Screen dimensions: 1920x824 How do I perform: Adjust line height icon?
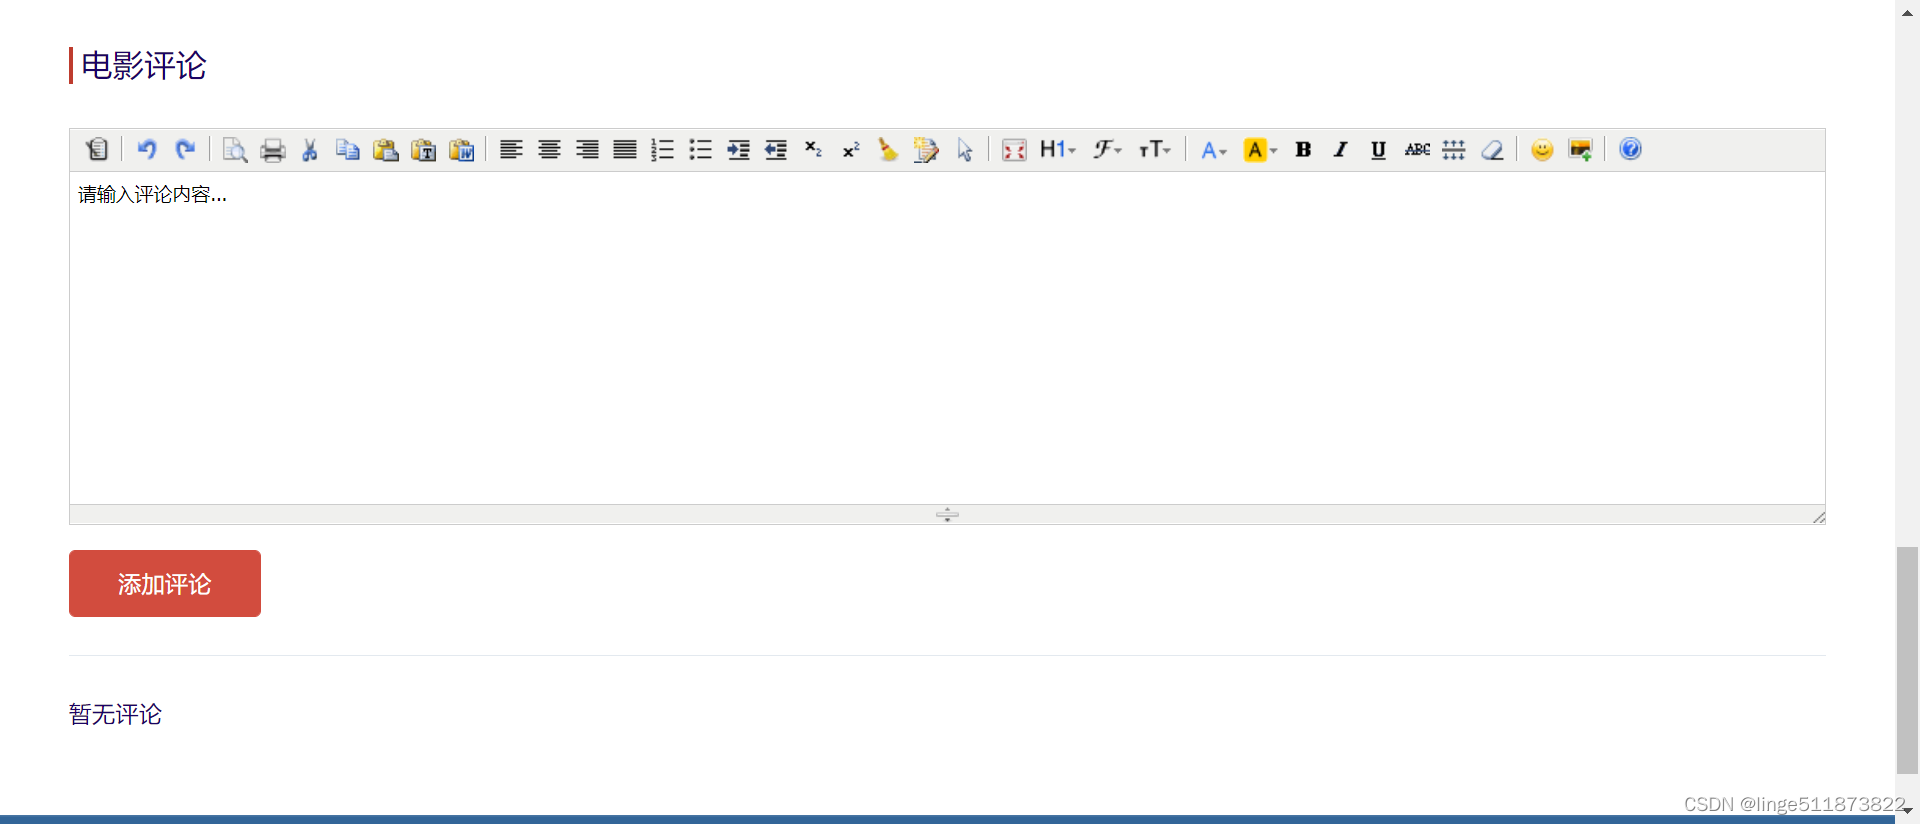tap(1454, 149)
